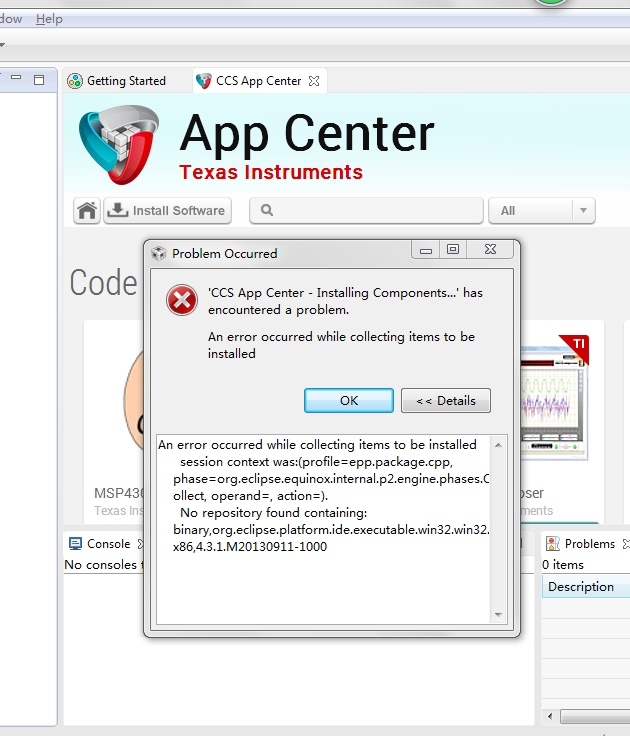This screenshot has height=736, width=630.
Task: Click the Console monitor icon
Action: pyautogui.click(x=75, y=544)
